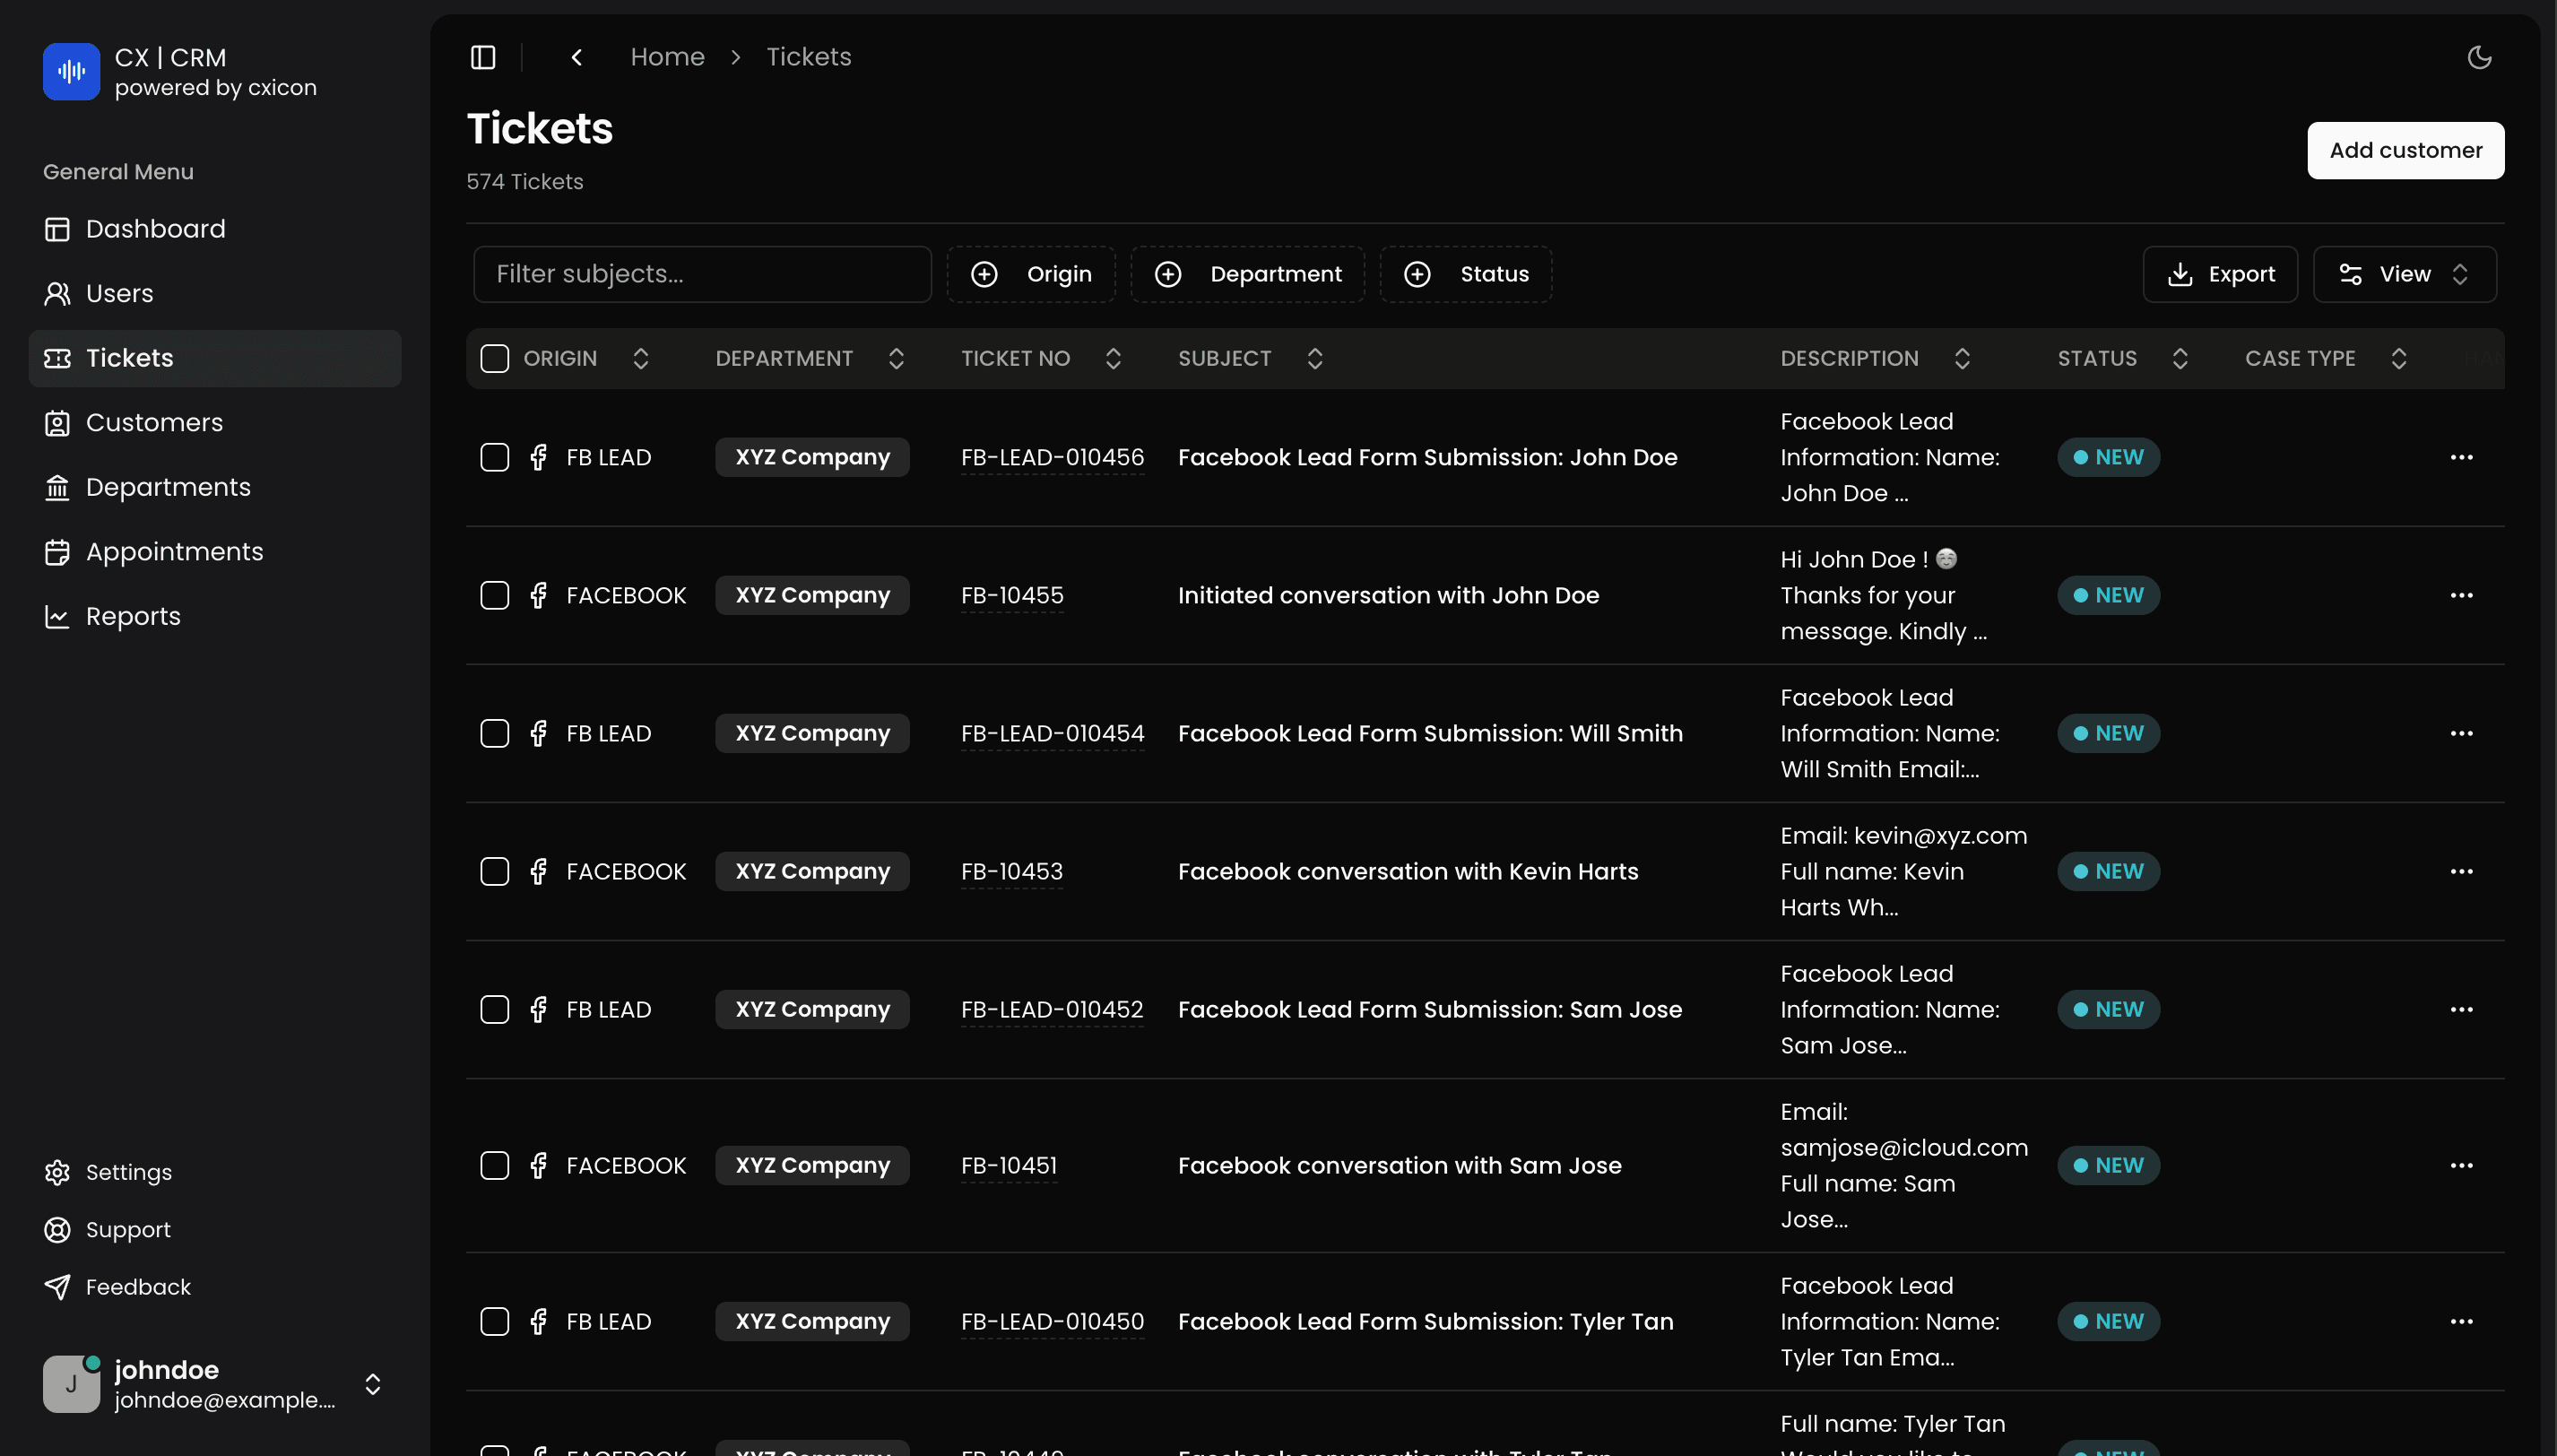Screen dimensions: 2557x1456
Task: Add an Origin filter
Action: 1030,274
